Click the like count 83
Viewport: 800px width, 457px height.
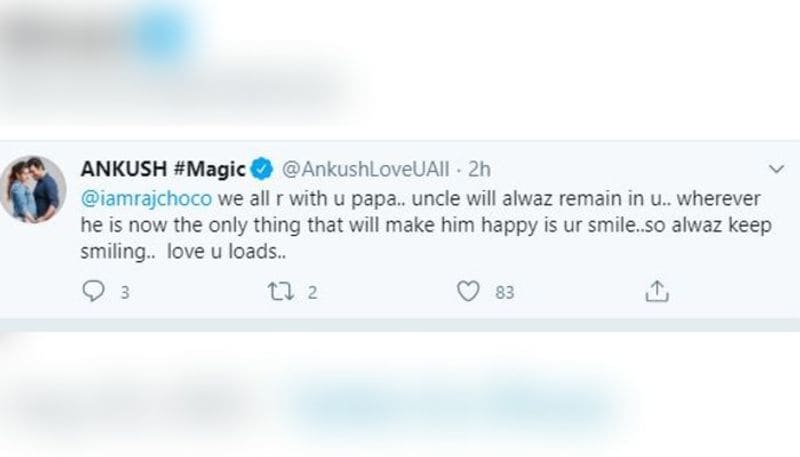505,293
